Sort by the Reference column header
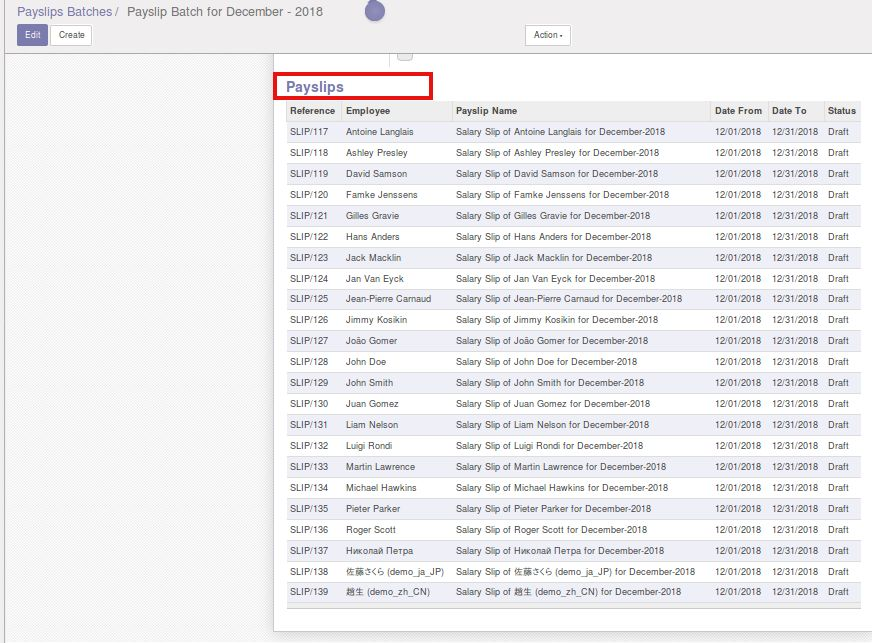Image resolution: width=872 pixels, height=643 pixels. [x=313, y=111]
